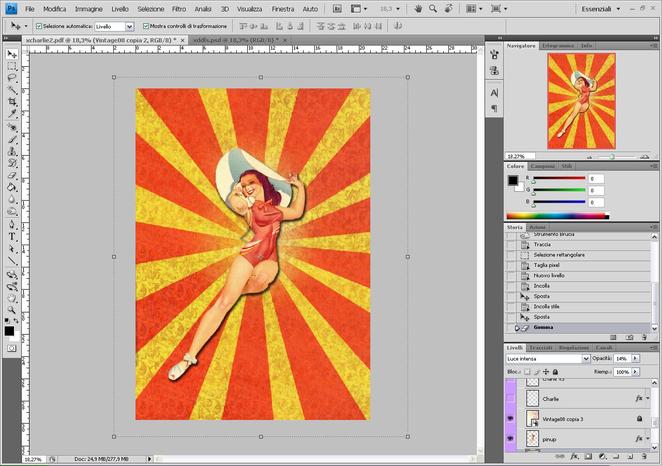Select the Lasso tool
Screen dimensions: 662x466
[12, 78]
